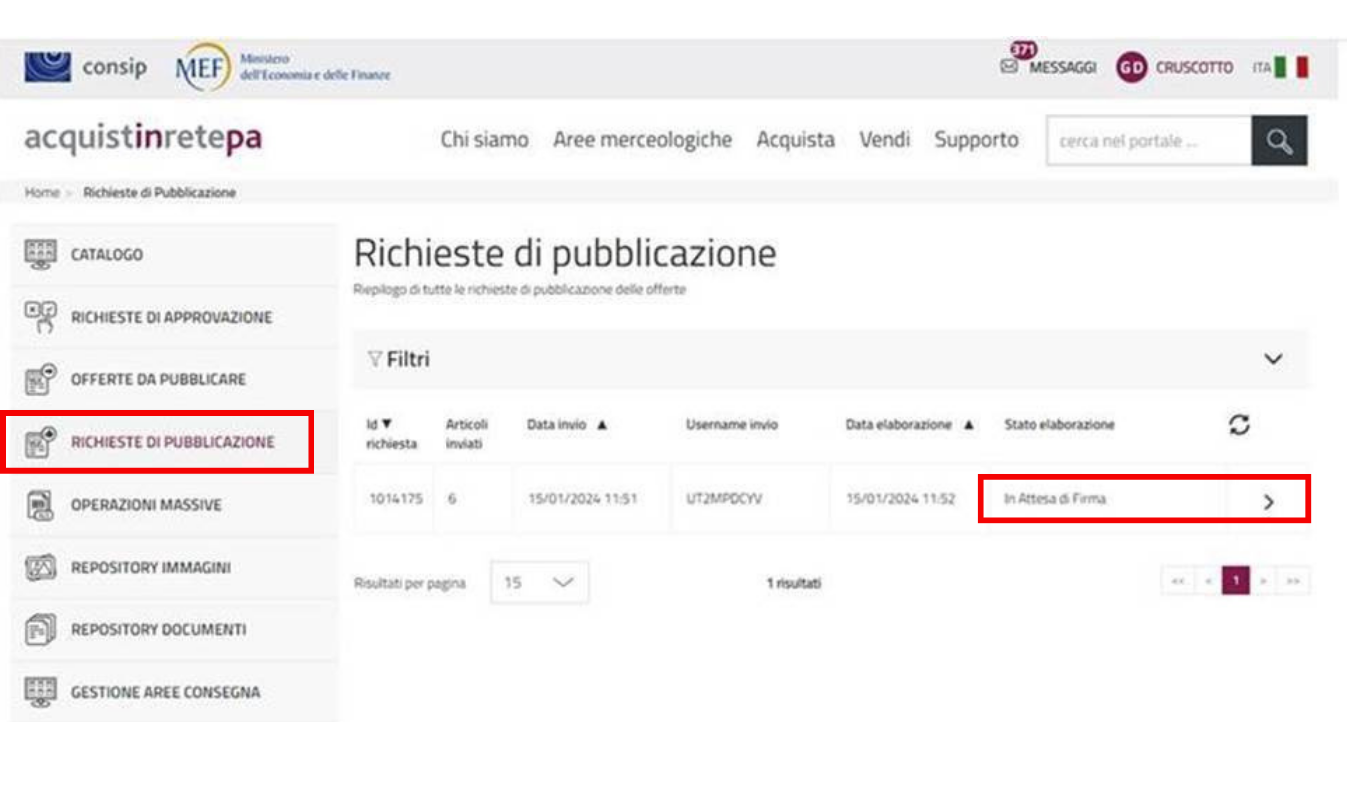The width and height of the screenshot is (1347, 798).
Task: Select Richieste di Pubblicazione in sidebar
Action: click(x=171, y=442)
